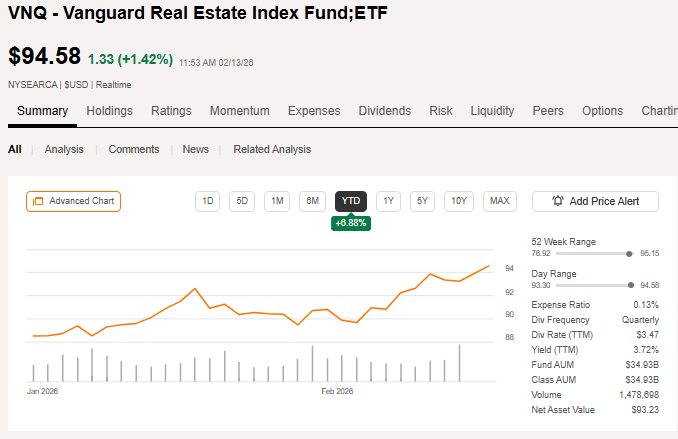Image resolution: width=678 pixels, height=439 pixels.
Task: Click the Add Price Alert button
Action: coord(595,201)
